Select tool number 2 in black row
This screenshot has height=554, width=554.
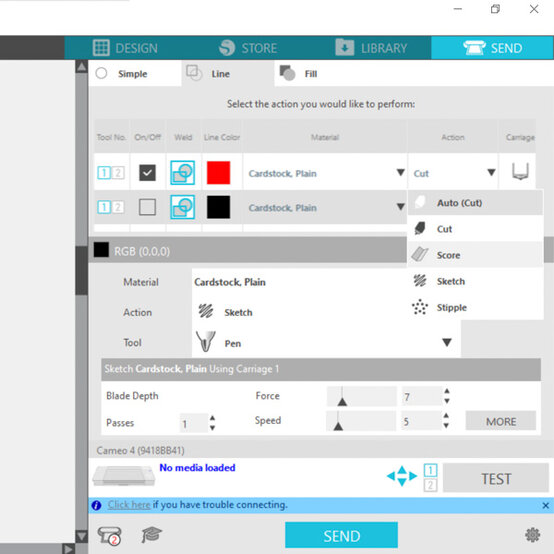(118, 207)
